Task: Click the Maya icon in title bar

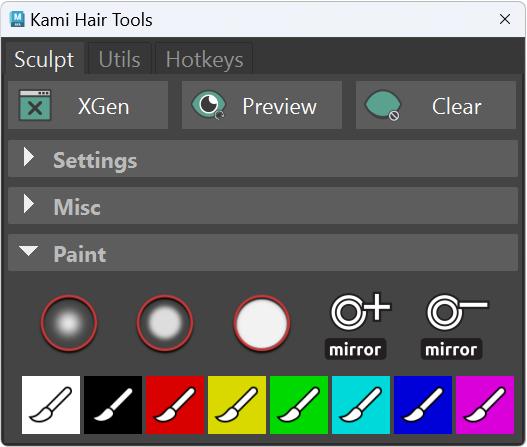Action: pos(17,19)
